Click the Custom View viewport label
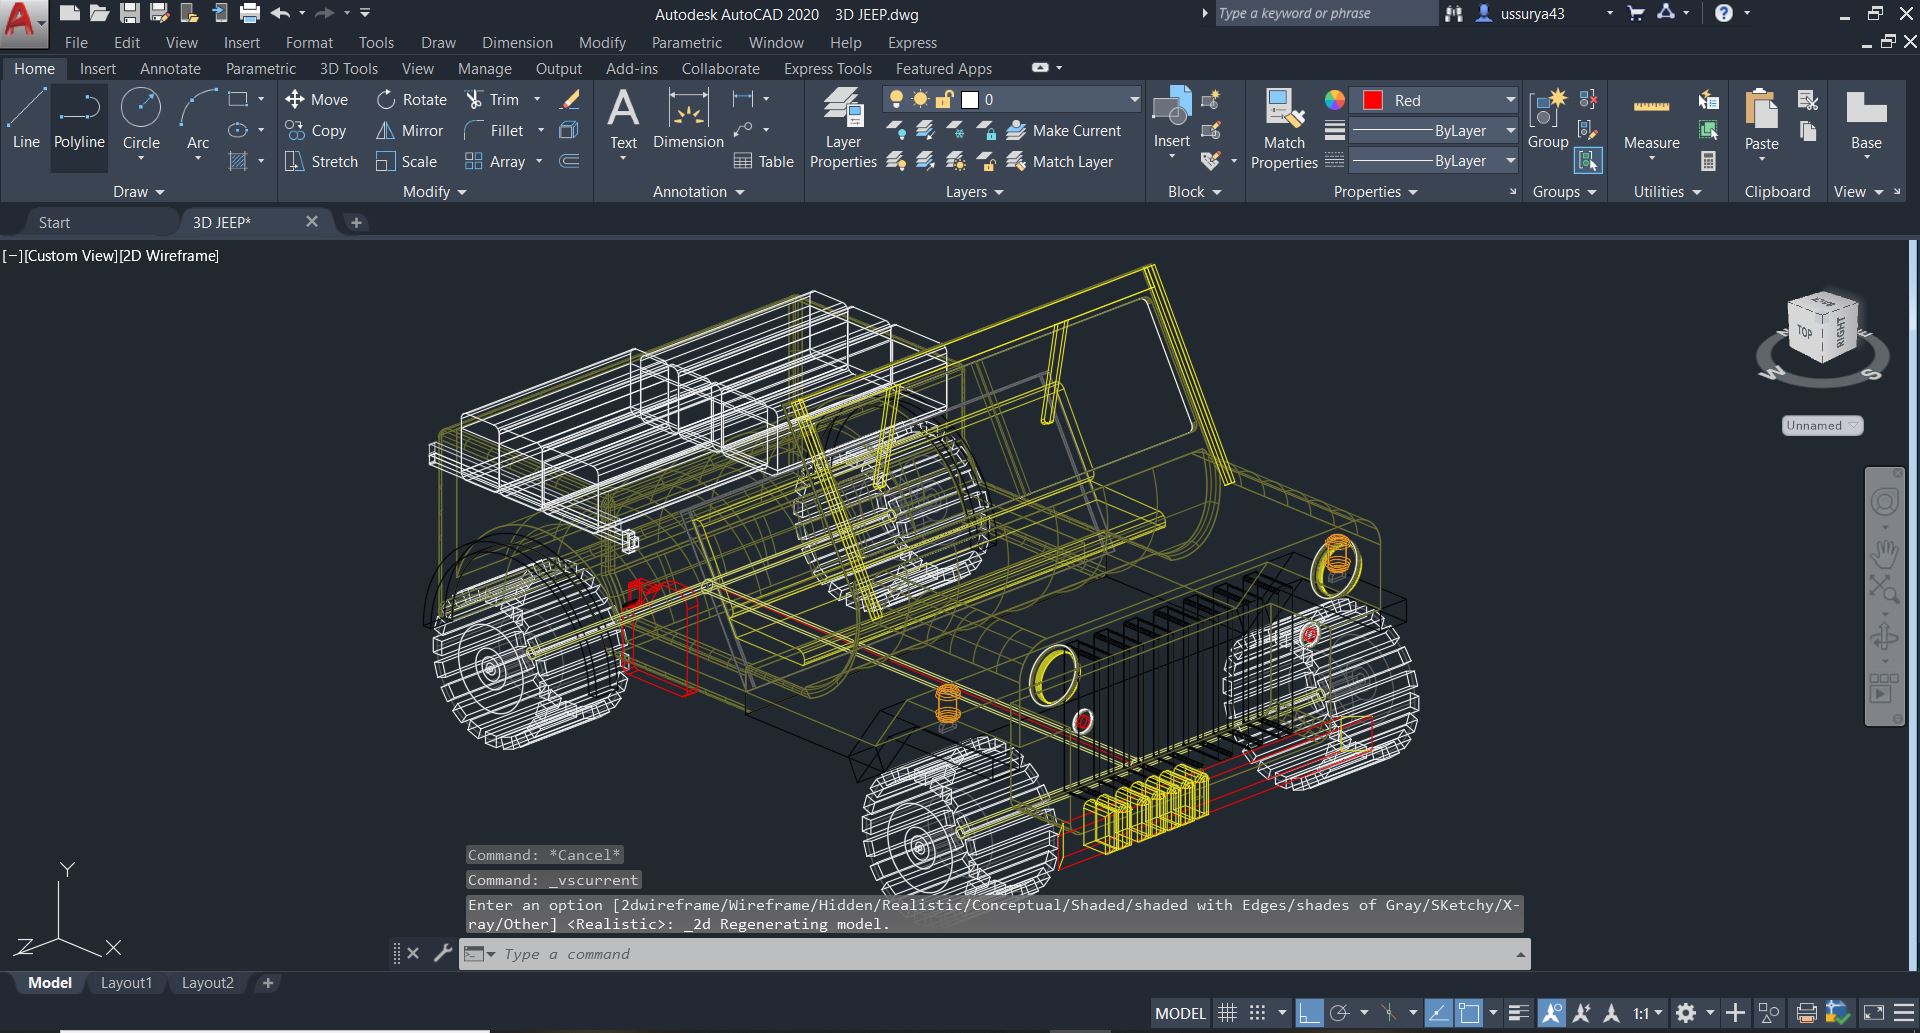This screenshot has width=1920, height=1033. (x=70, y=256)
